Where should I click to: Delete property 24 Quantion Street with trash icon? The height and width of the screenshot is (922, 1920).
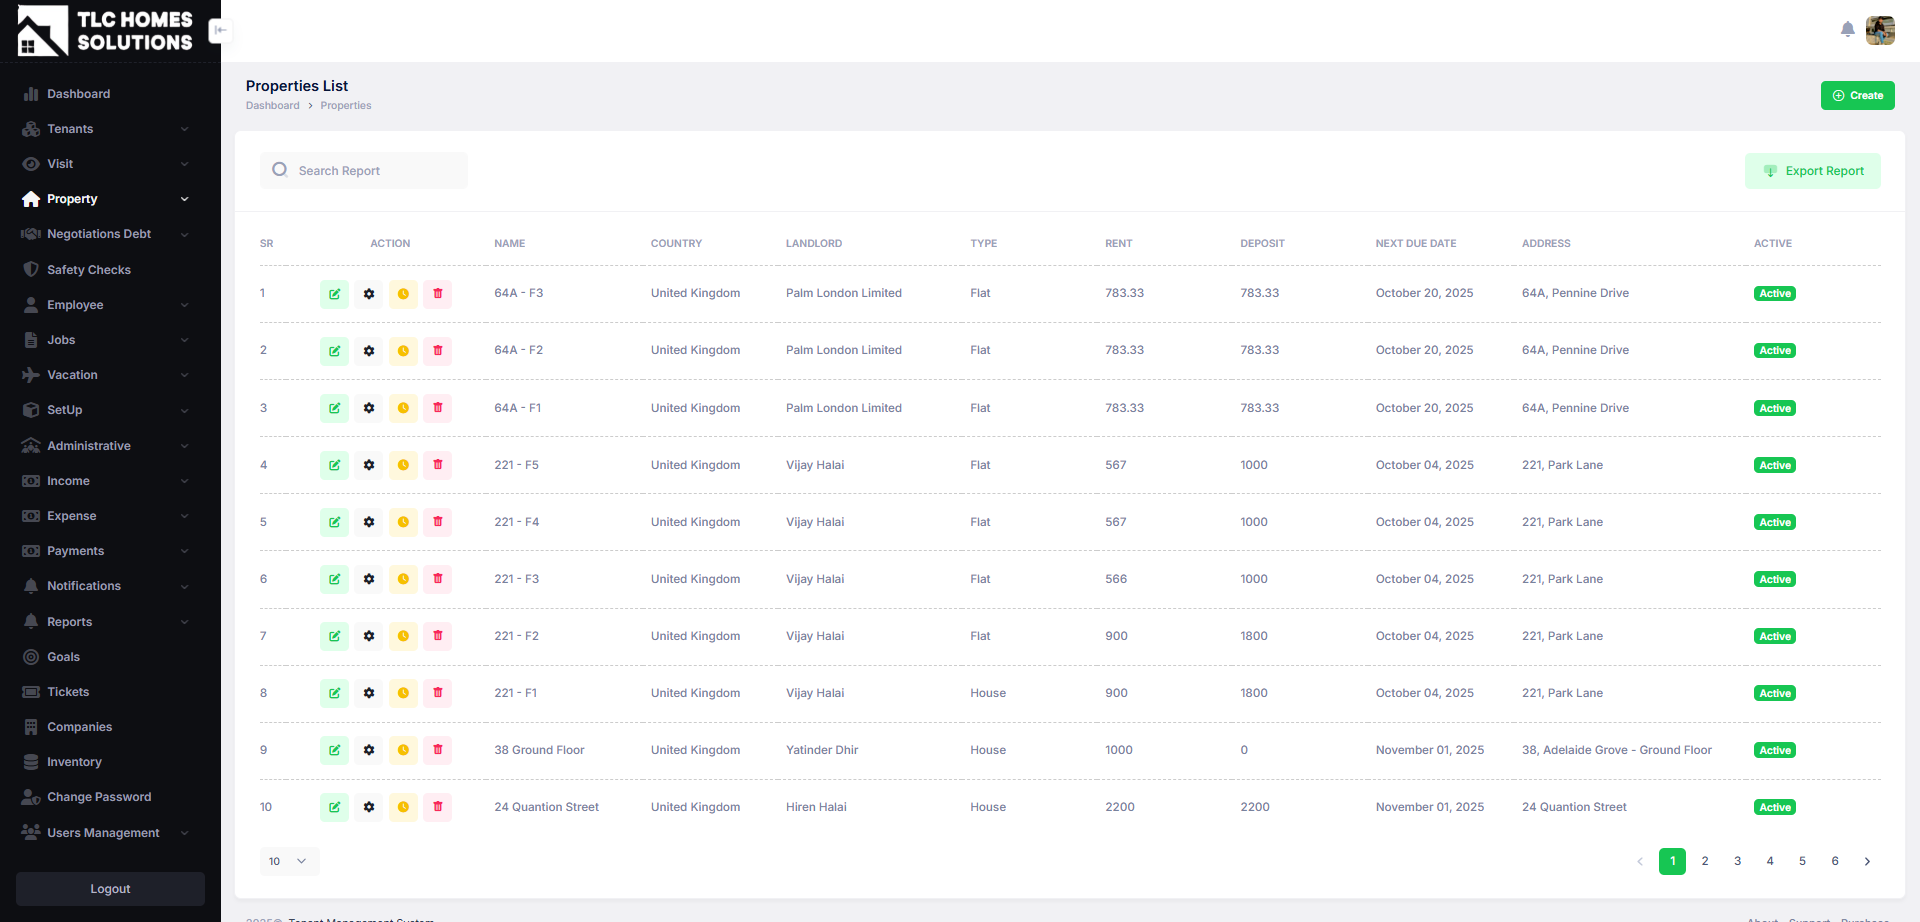tap(437, 807)
